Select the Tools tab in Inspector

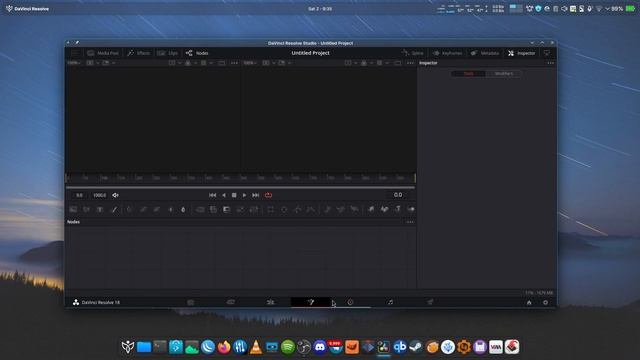469,73
